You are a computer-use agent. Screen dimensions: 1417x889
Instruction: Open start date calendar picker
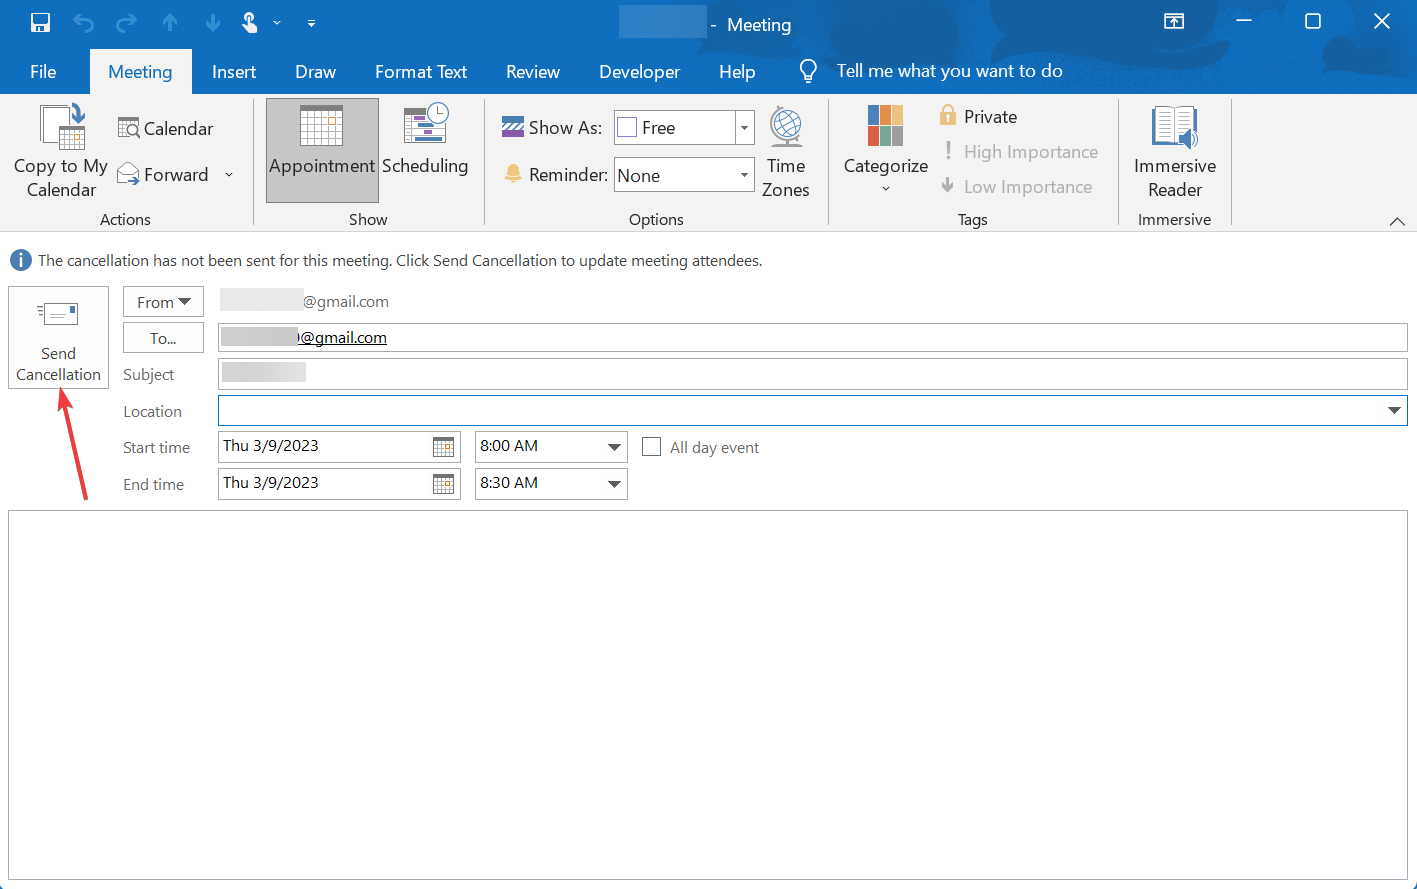coord(443,447)
